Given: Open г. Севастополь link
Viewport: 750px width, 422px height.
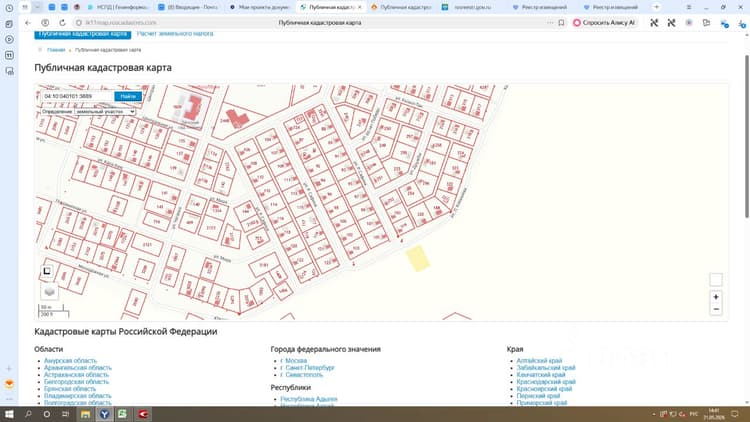Looking at the screenshot, I should tap(301, 375).
